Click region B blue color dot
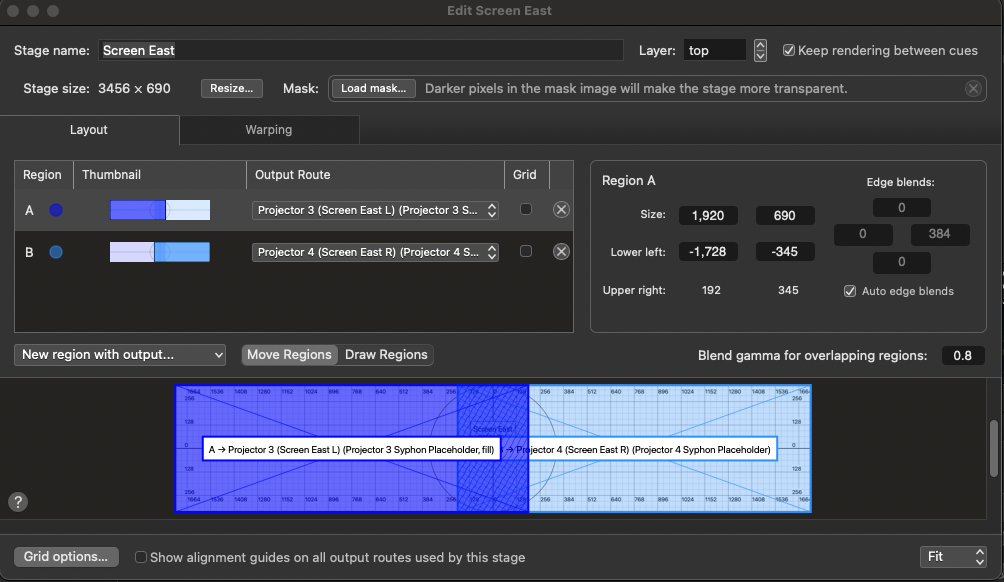 point(56,252)
